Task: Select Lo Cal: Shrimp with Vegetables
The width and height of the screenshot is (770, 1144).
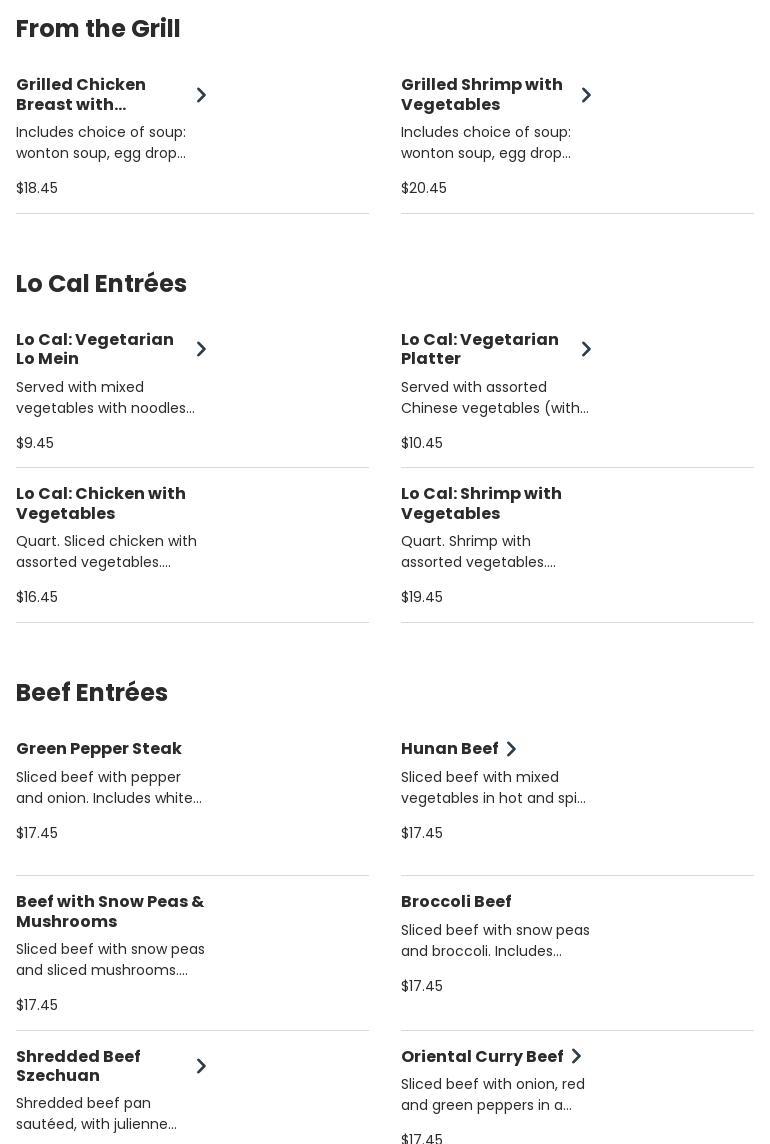Action: [481, 503]
